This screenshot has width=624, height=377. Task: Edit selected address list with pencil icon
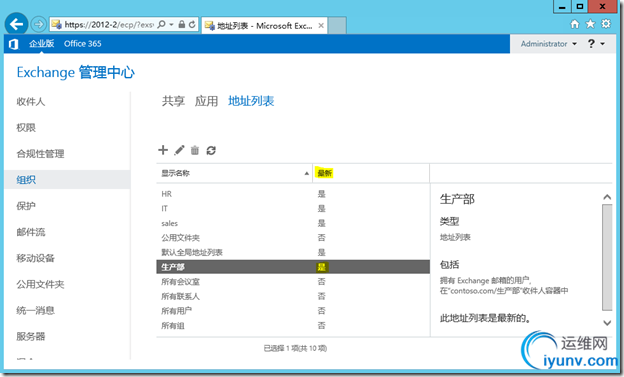tap(179, 150)
